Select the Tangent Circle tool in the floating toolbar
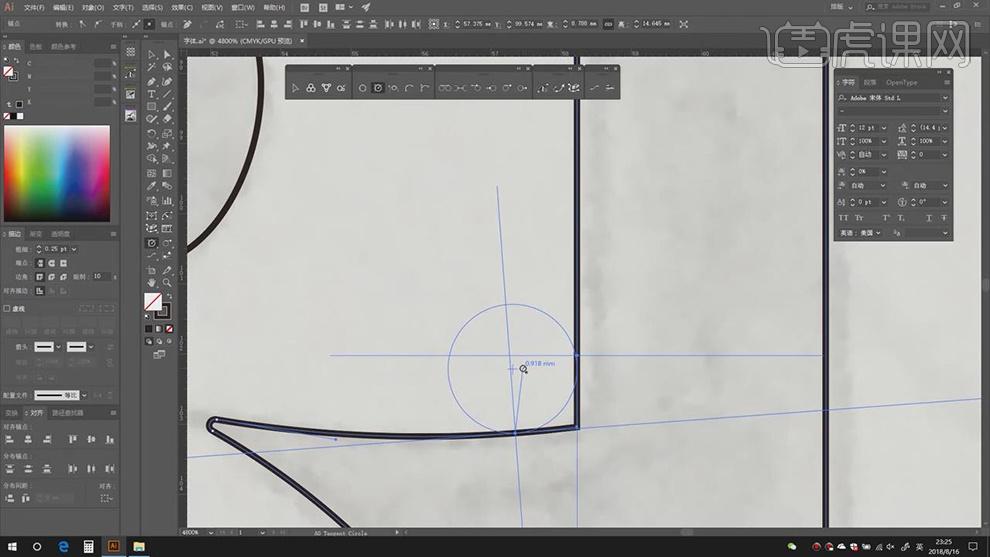The width and height of the screenshot is (990, 557). pyautogui.click(x=378, y=88)
